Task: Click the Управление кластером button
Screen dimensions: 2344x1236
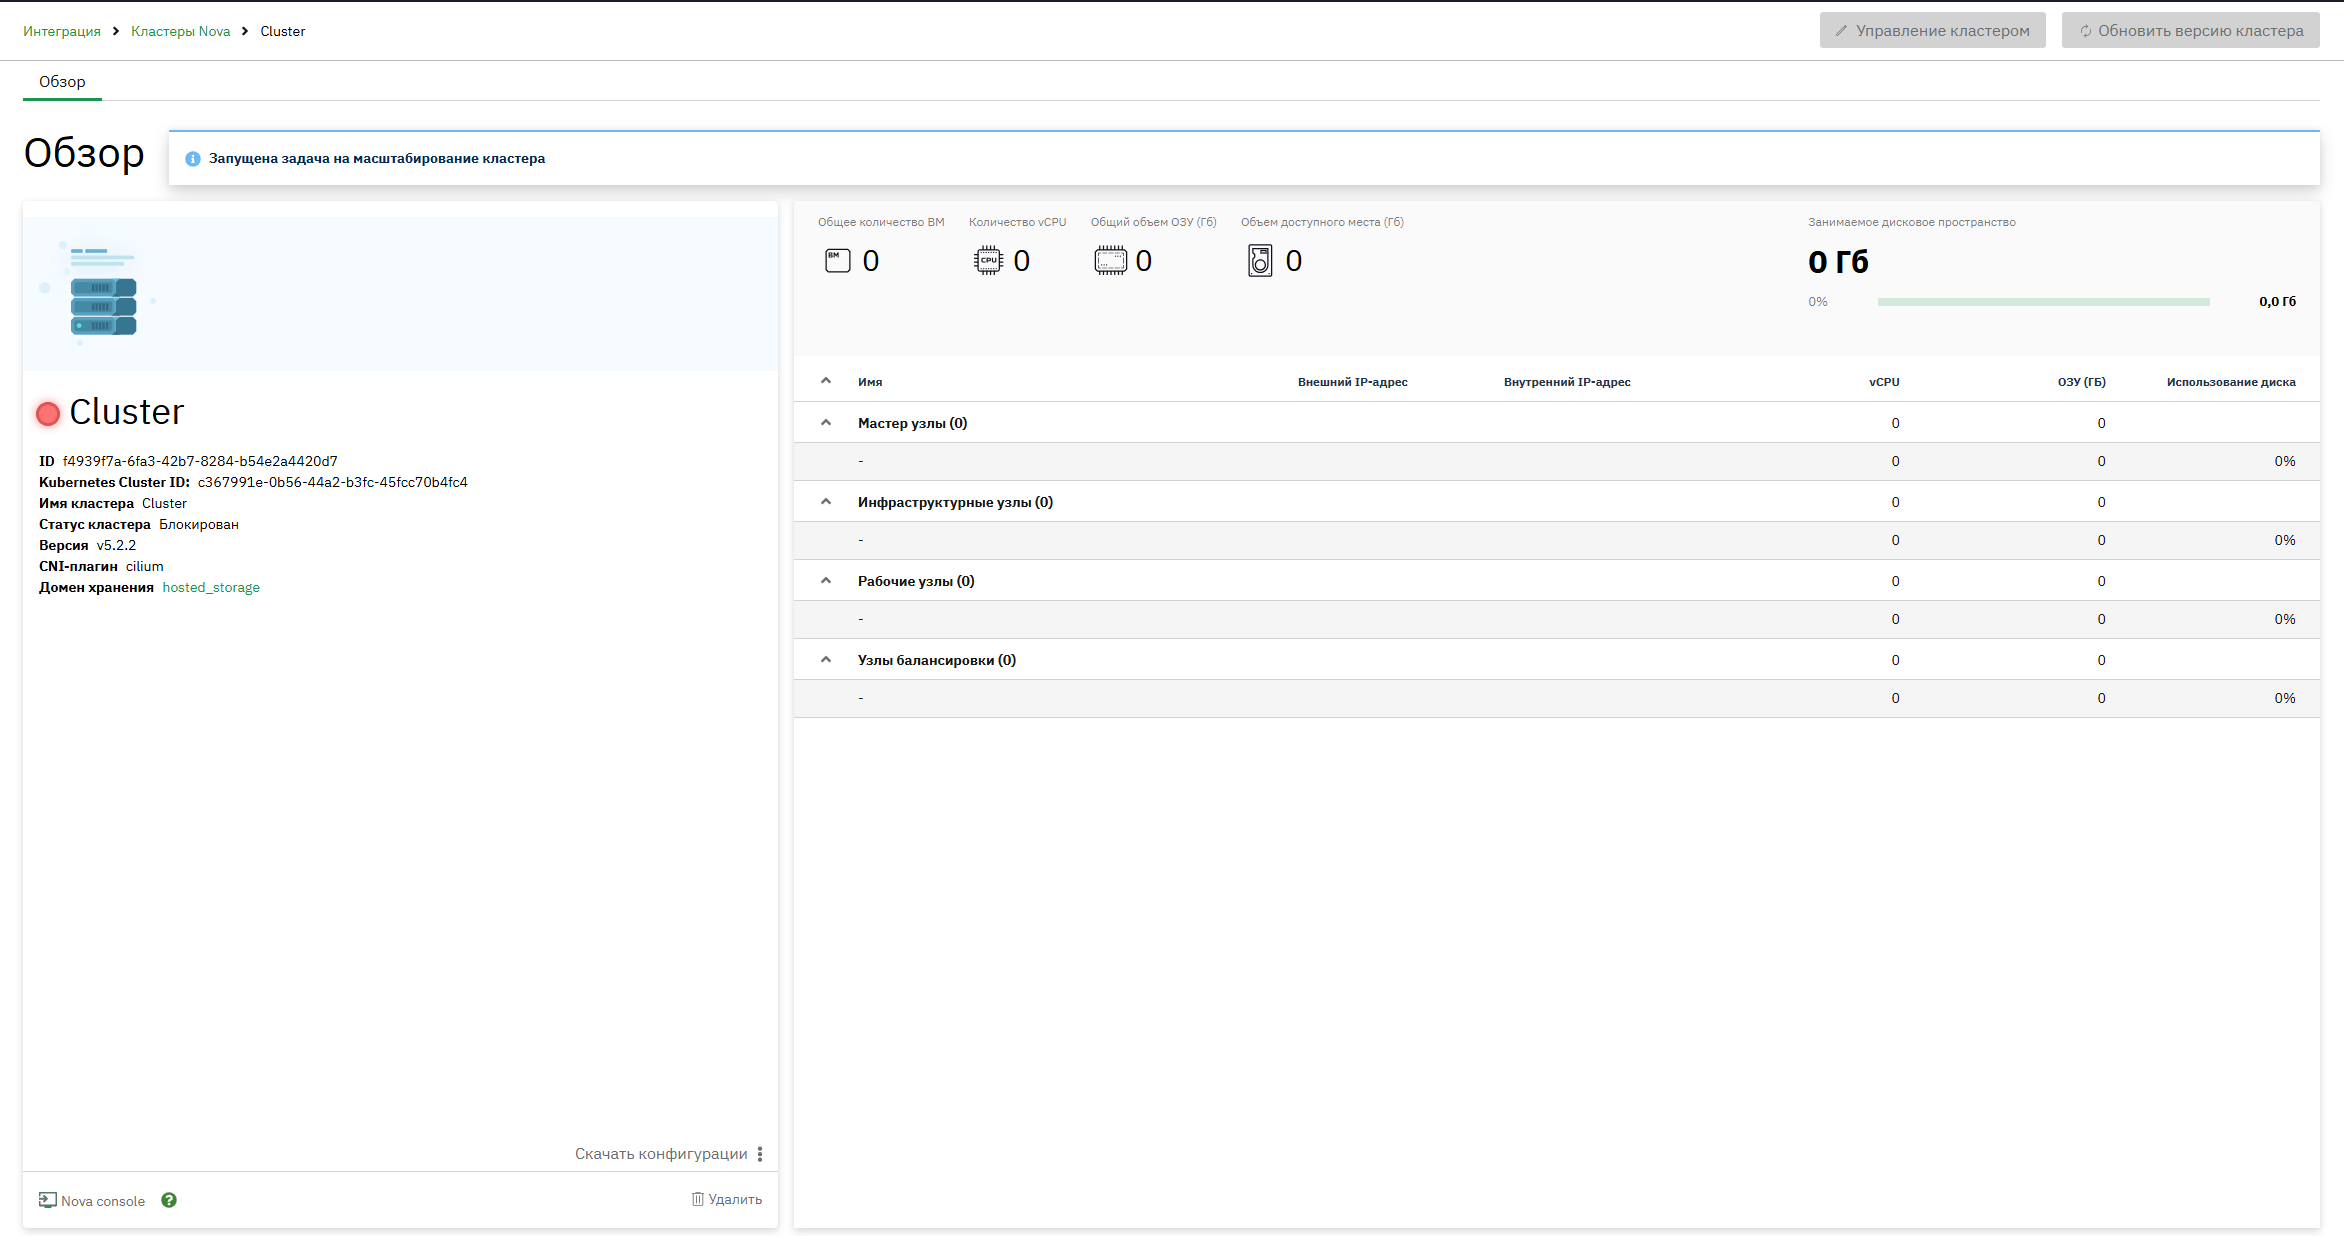Action: coord(1932,30)
